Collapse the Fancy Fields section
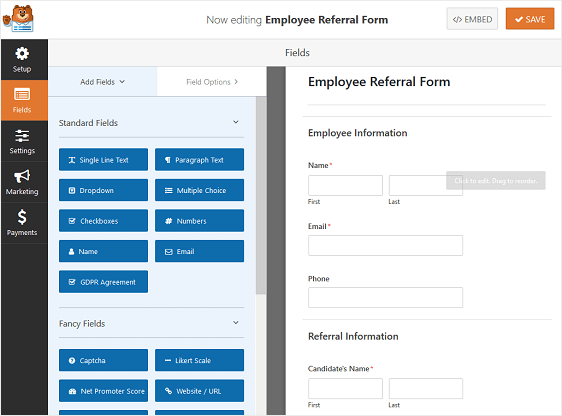The height and width of the screenshot is (416, 562). click(235, 323)
